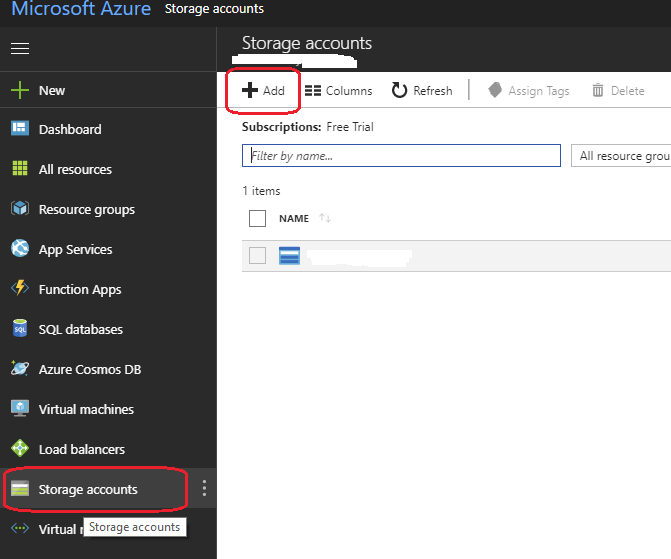Click the plus icon on Add button
The image size is (671, 559).
pyautogui.click(x=250, y=90)
